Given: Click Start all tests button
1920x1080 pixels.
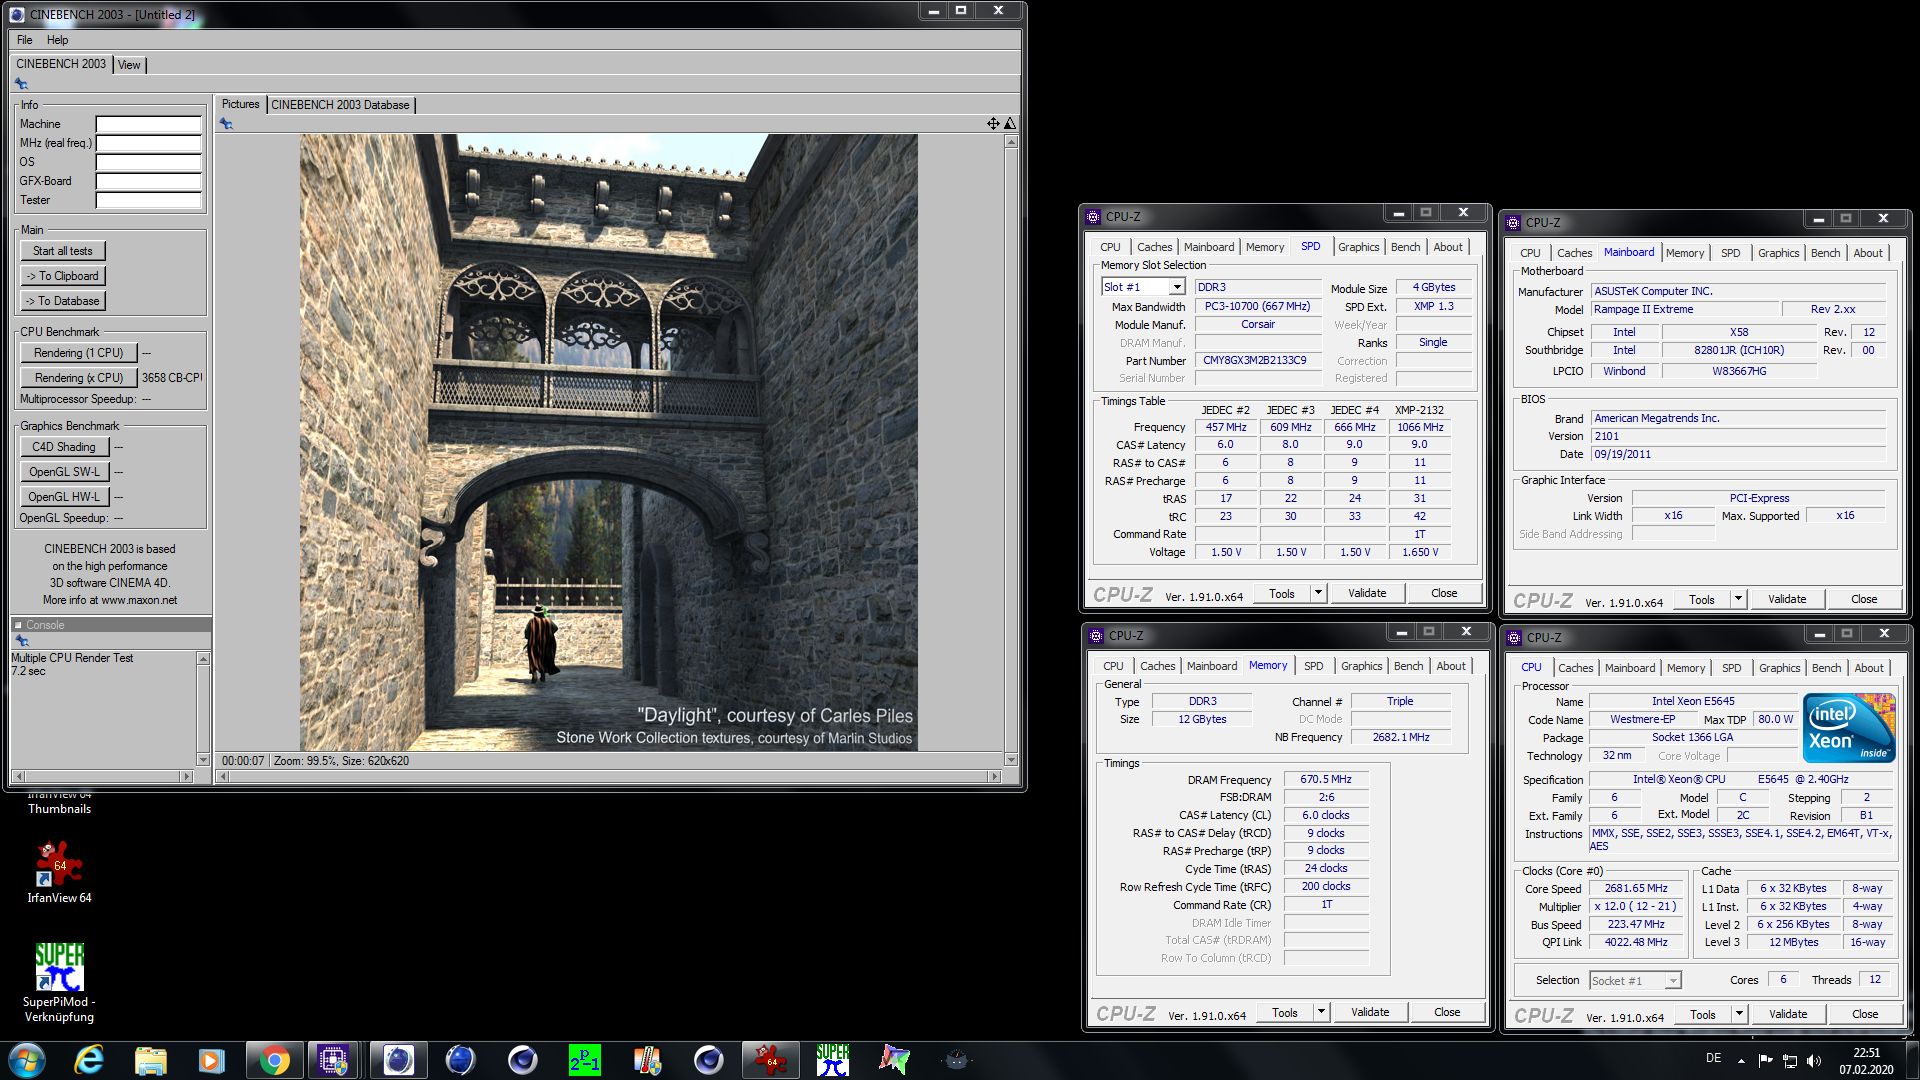Looking at the screenshot, I should (x=63, y=251).
